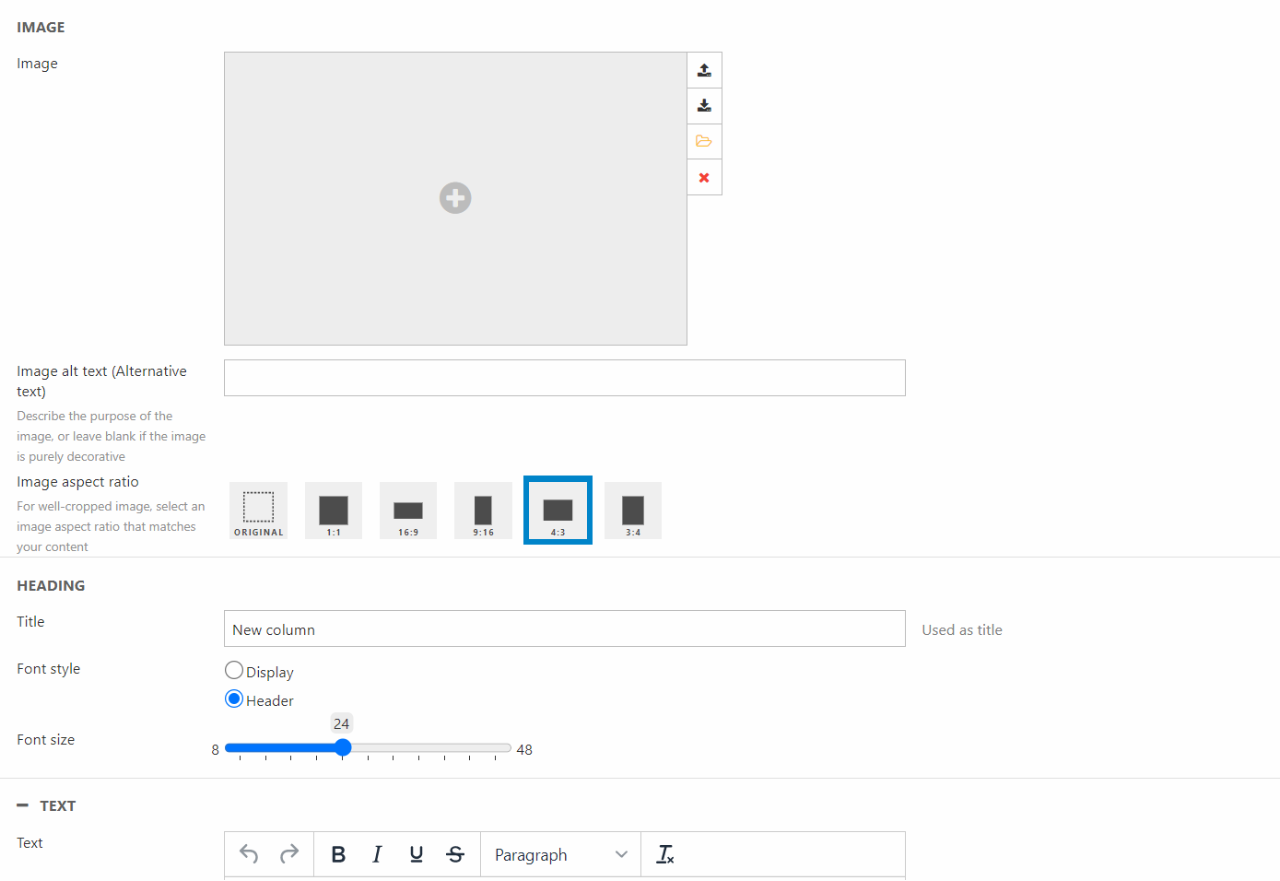The height and width of the screenshot is (881, 1280).
Task: Click the plus icon in image placeholder
Action: click(455, 198)
